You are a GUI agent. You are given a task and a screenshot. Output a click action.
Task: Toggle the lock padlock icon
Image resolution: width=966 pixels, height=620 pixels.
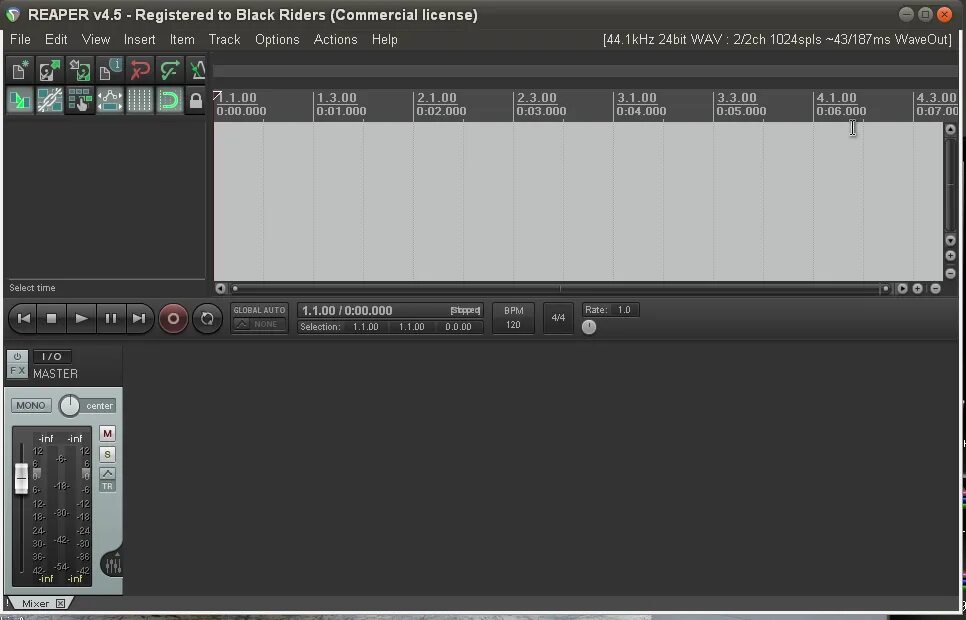tap(196, 100)
